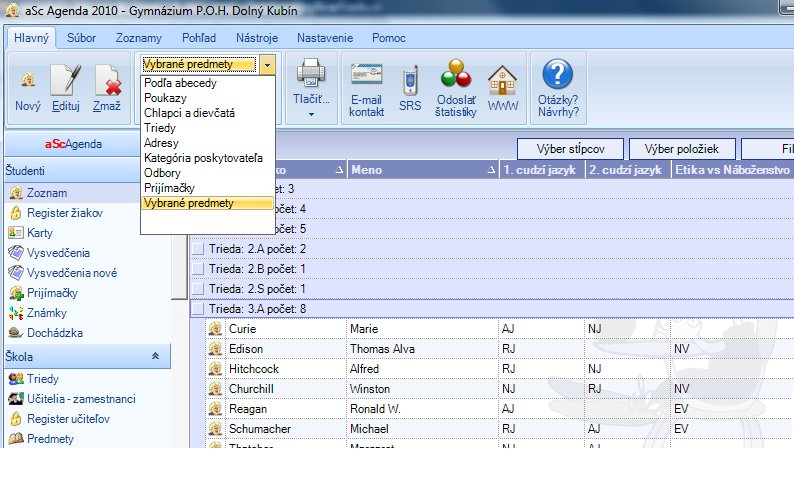This screenshot has width=794, height=477.
Task: Click the Edituj pencil icon
Action: [66, 80]
